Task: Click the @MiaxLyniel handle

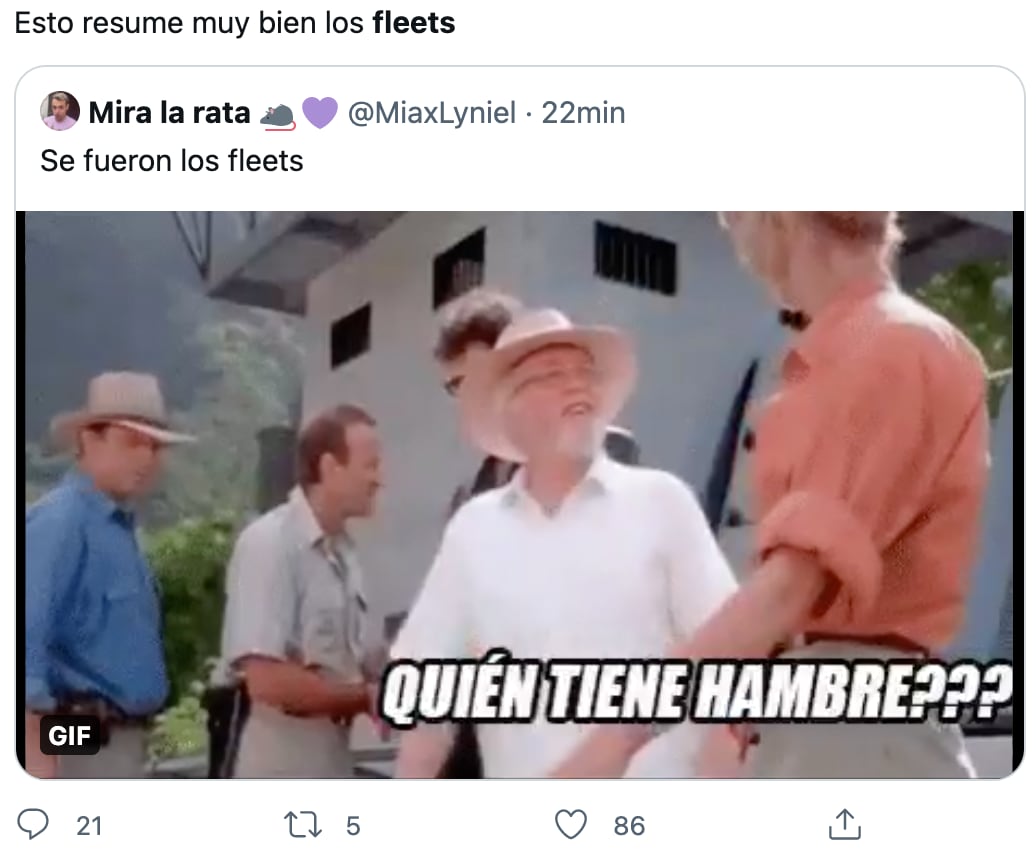Action: [431, 113]
